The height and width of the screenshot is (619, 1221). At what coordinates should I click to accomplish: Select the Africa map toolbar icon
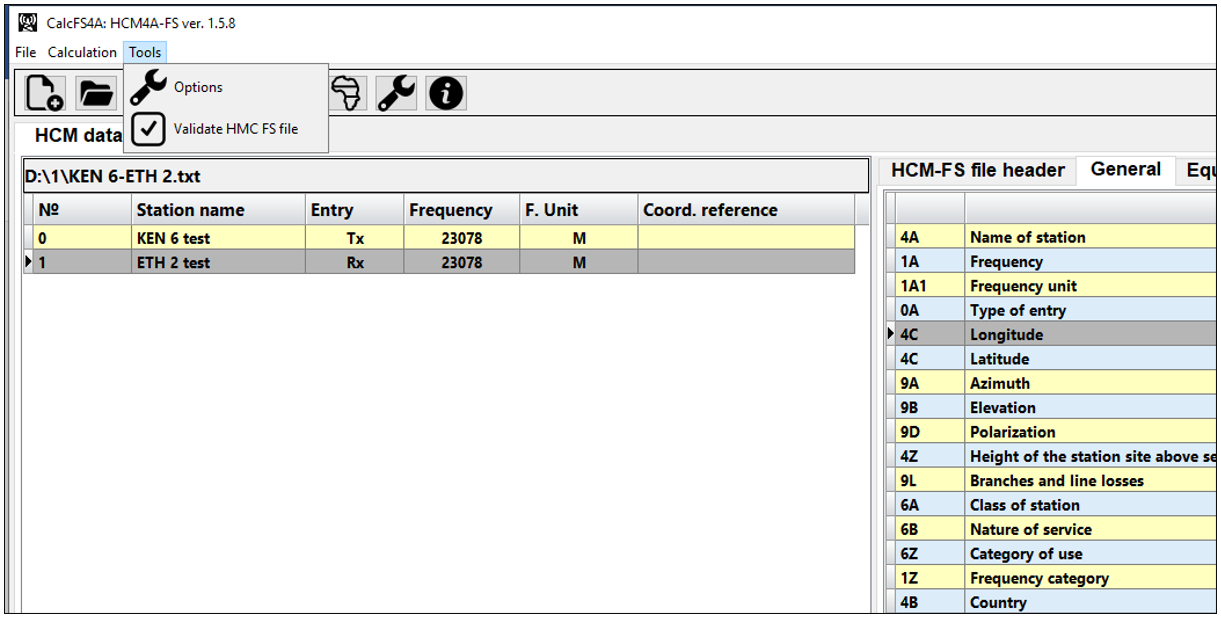pos(345,92)
